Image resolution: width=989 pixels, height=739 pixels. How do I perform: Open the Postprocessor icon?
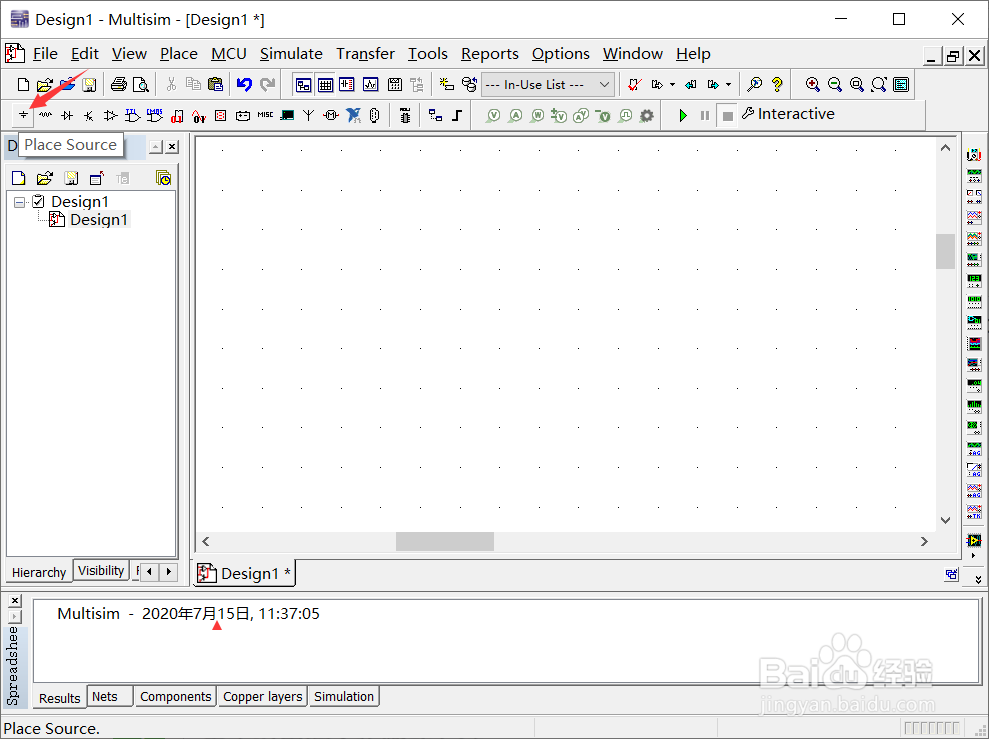[395, 84]
